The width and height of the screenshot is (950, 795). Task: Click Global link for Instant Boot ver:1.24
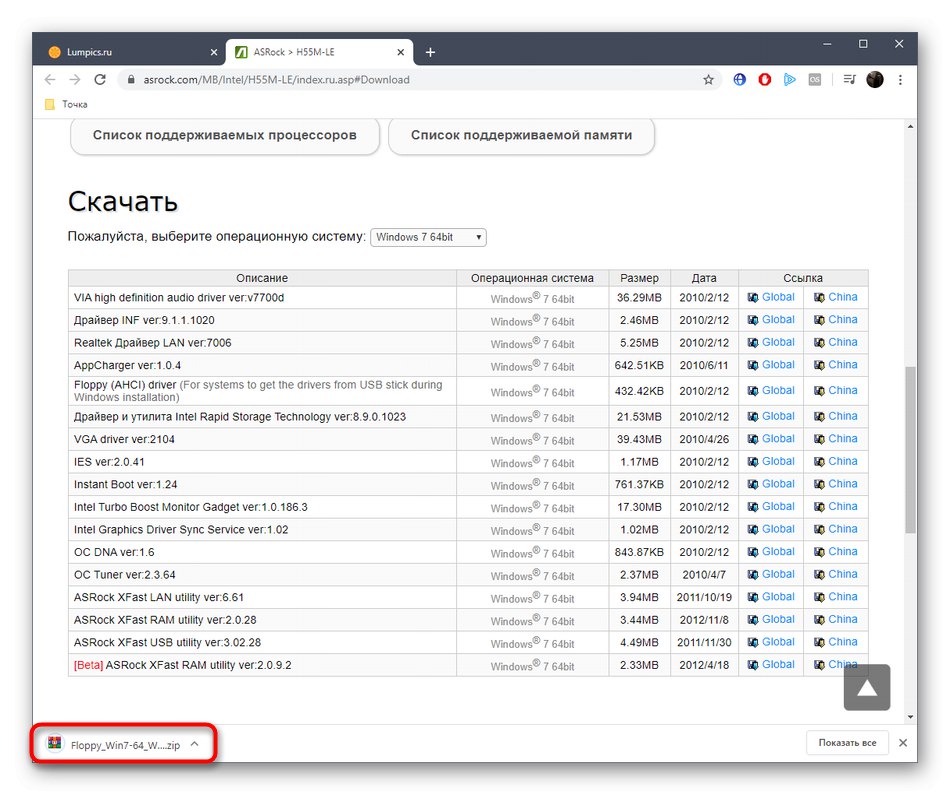[778, 484]
